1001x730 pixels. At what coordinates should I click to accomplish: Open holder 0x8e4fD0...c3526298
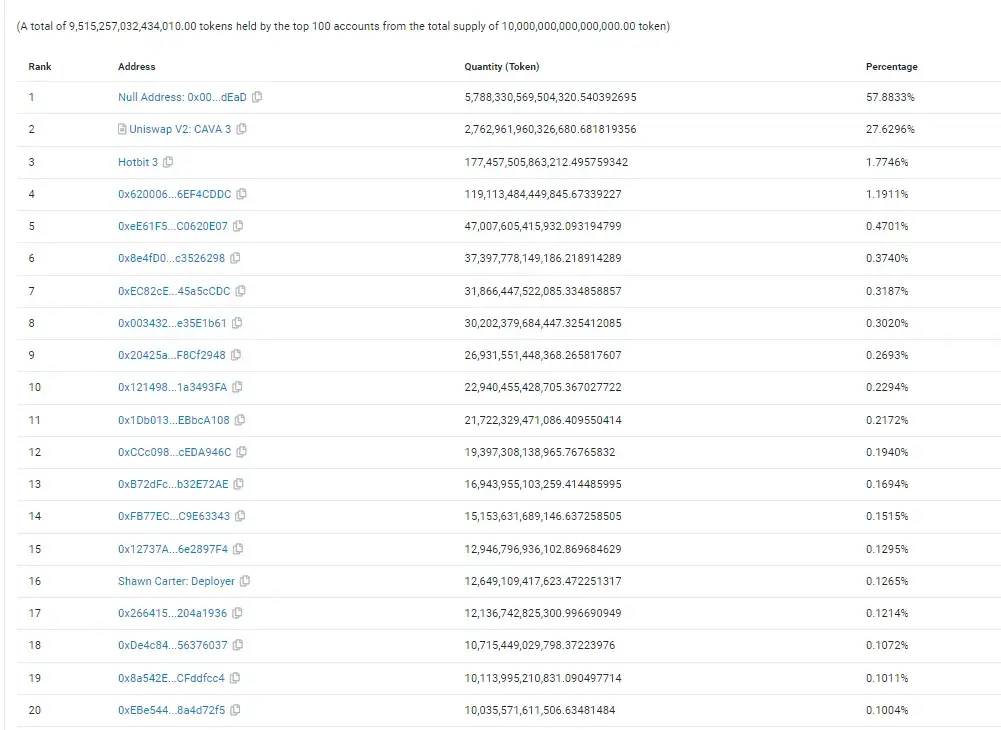pyautogui.click(x=171, y=258)
